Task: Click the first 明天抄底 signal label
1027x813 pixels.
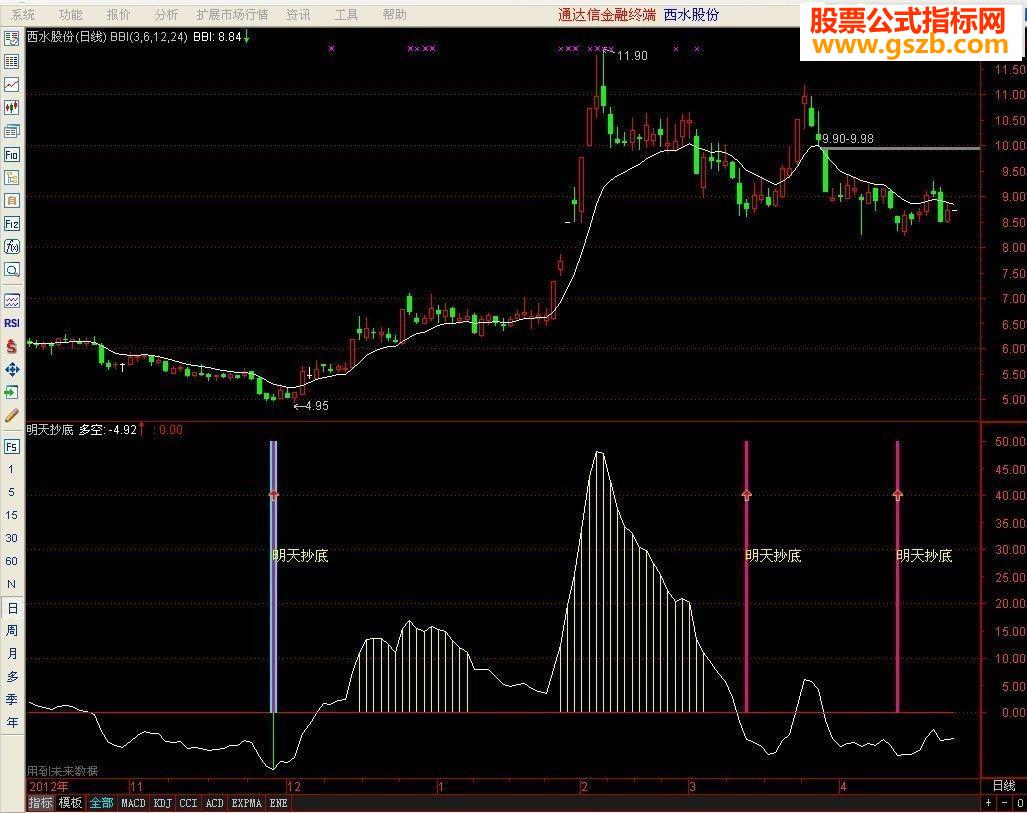Action: (x=300, y=556)
